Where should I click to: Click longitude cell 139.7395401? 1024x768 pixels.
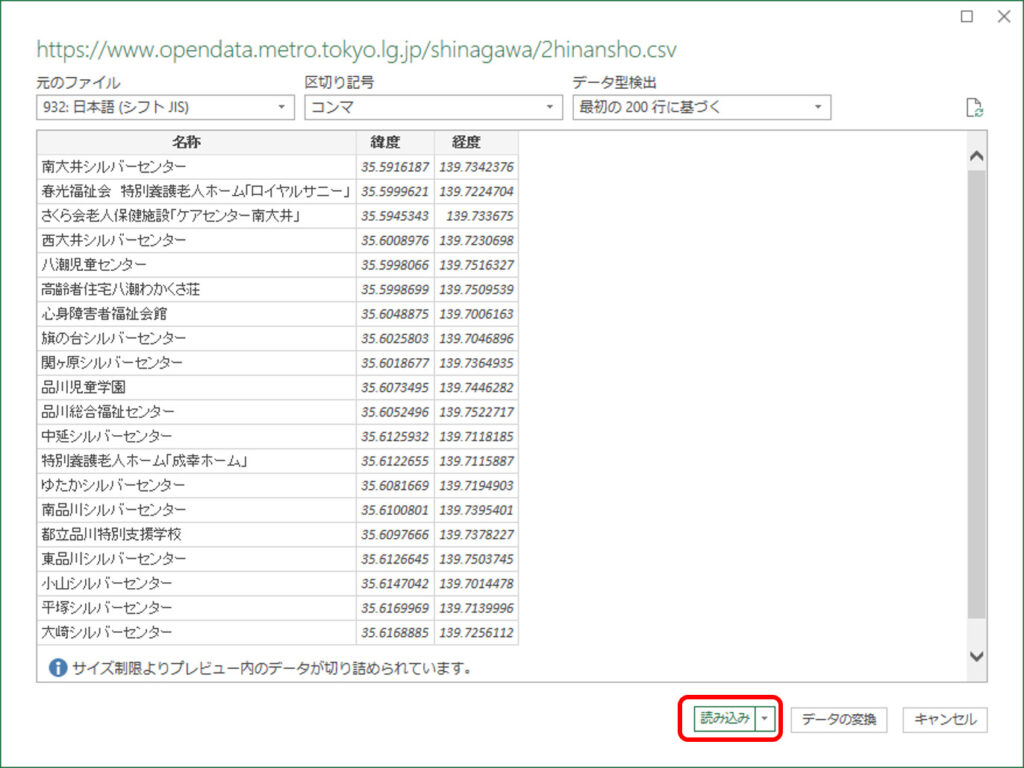coord(476,509)
